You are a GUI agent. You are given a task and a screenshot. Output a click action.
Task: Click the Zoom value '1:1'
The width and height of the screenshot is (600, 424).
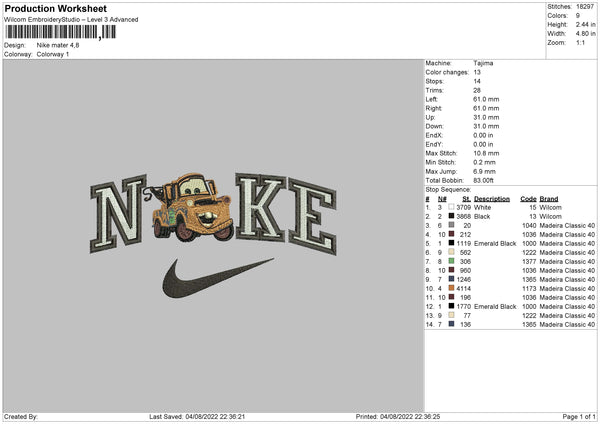tap(580, 42)
